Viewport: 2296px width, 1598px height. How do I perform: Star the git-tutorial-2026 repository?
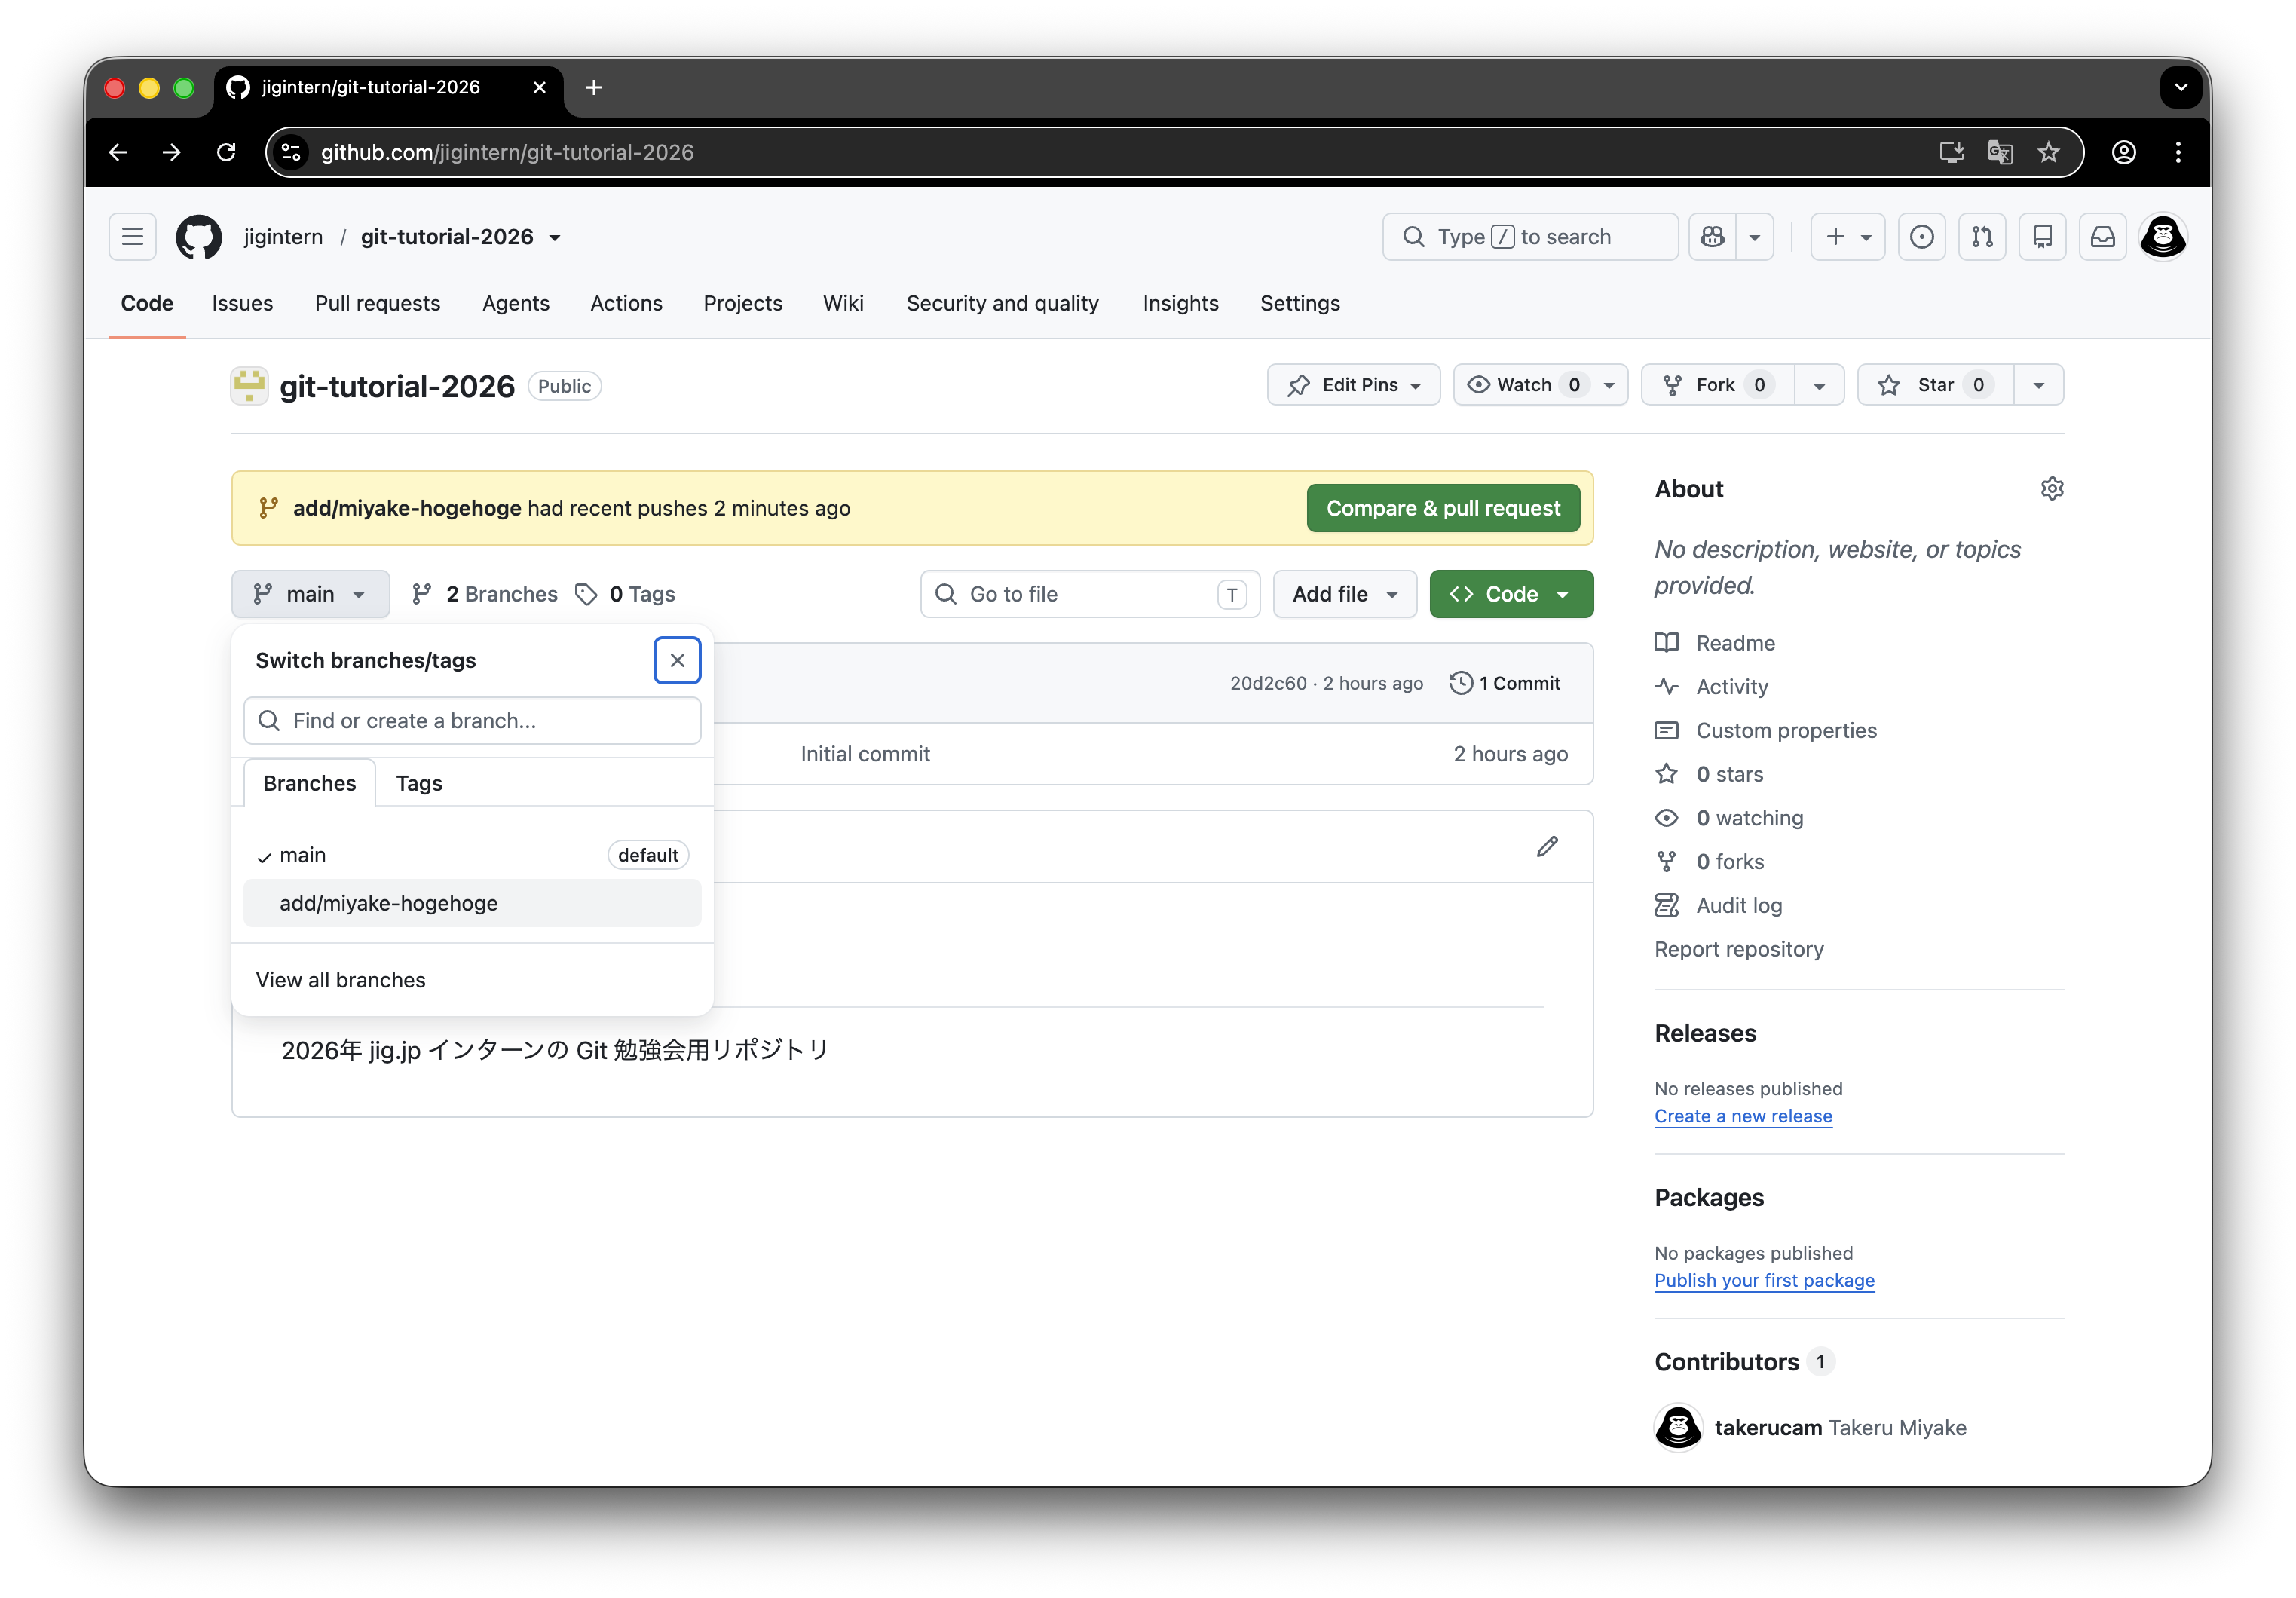1935,385
